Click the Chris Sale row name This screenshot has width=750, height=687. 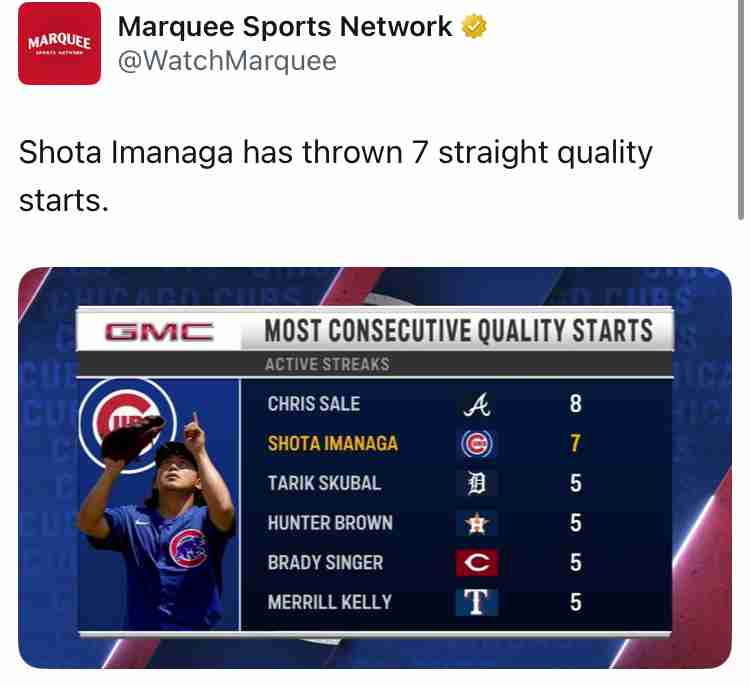tap(314, 404)
